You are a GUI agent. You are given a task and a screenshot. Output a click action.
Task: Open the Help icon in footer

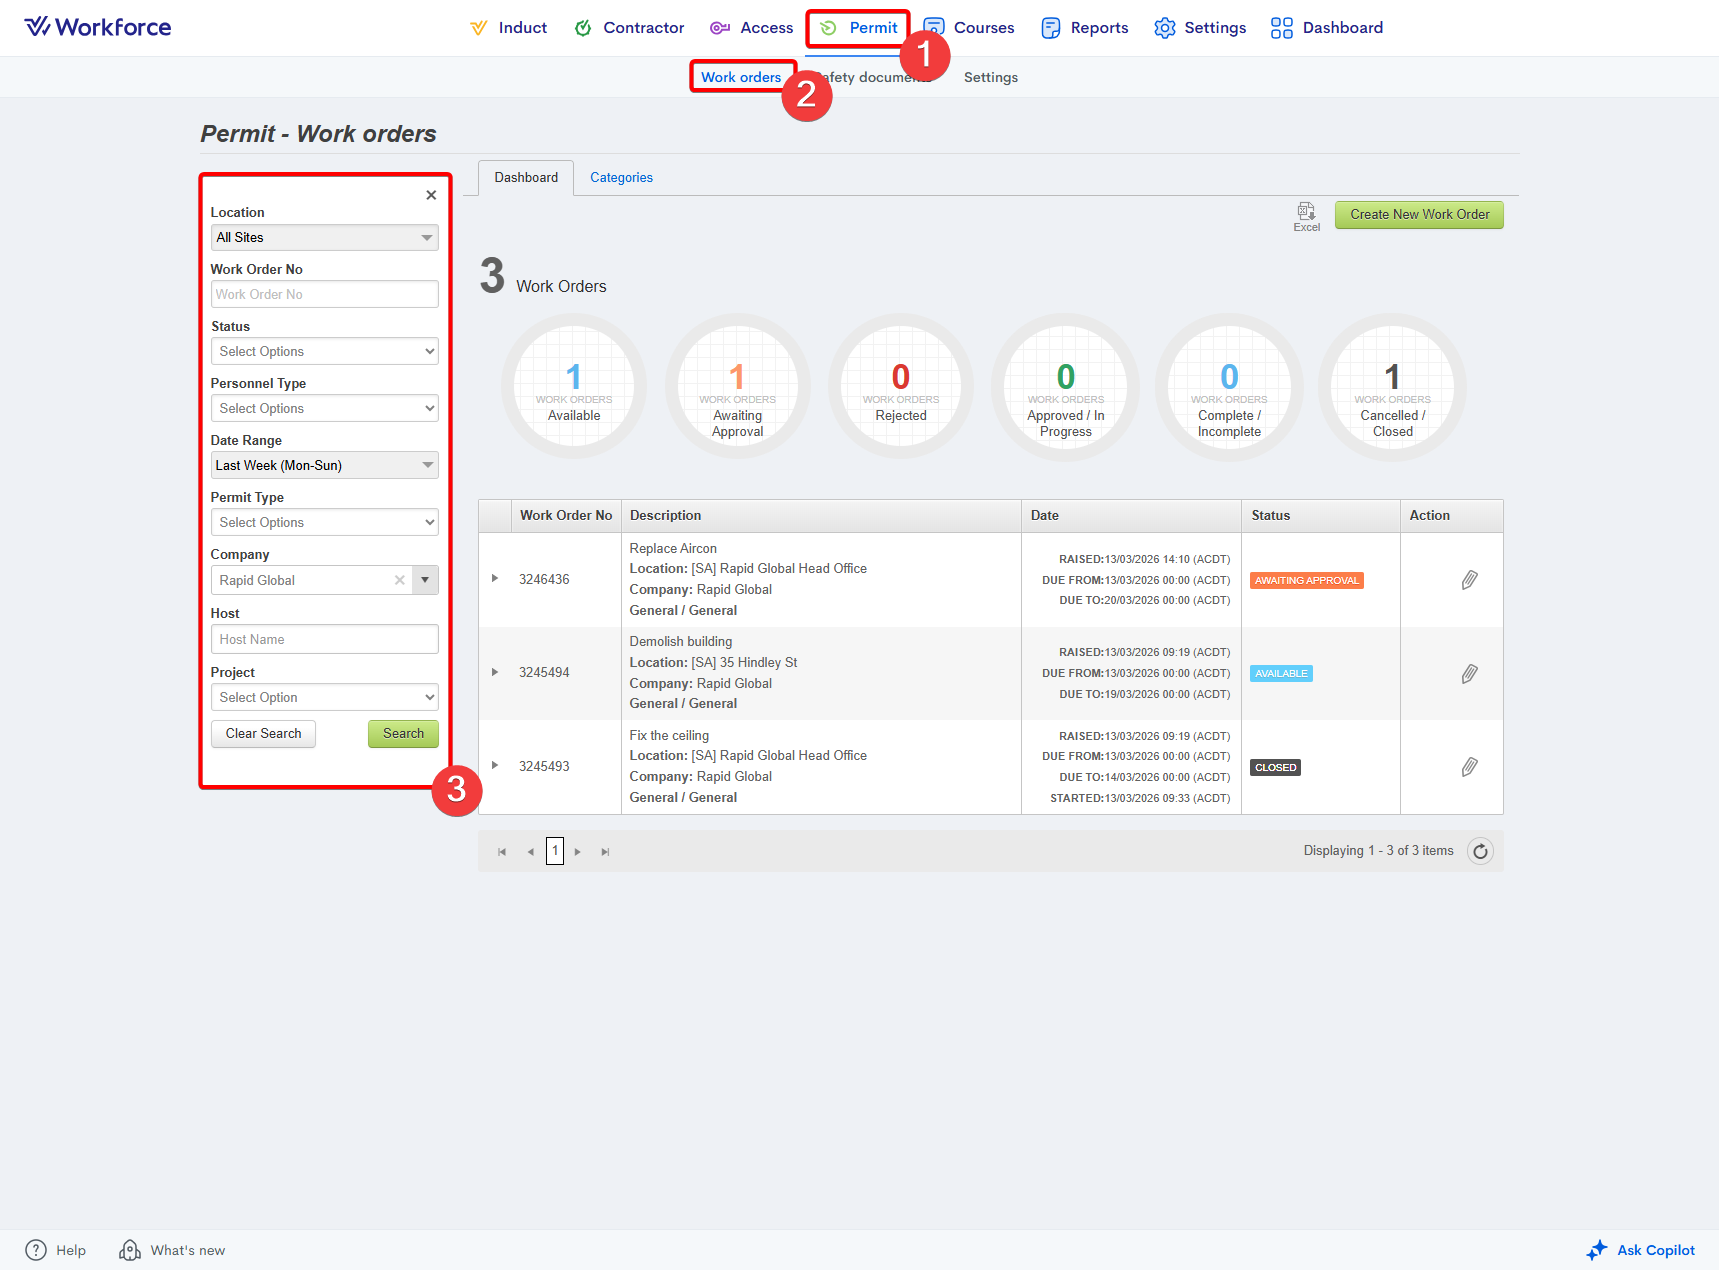click(36, 1250)
